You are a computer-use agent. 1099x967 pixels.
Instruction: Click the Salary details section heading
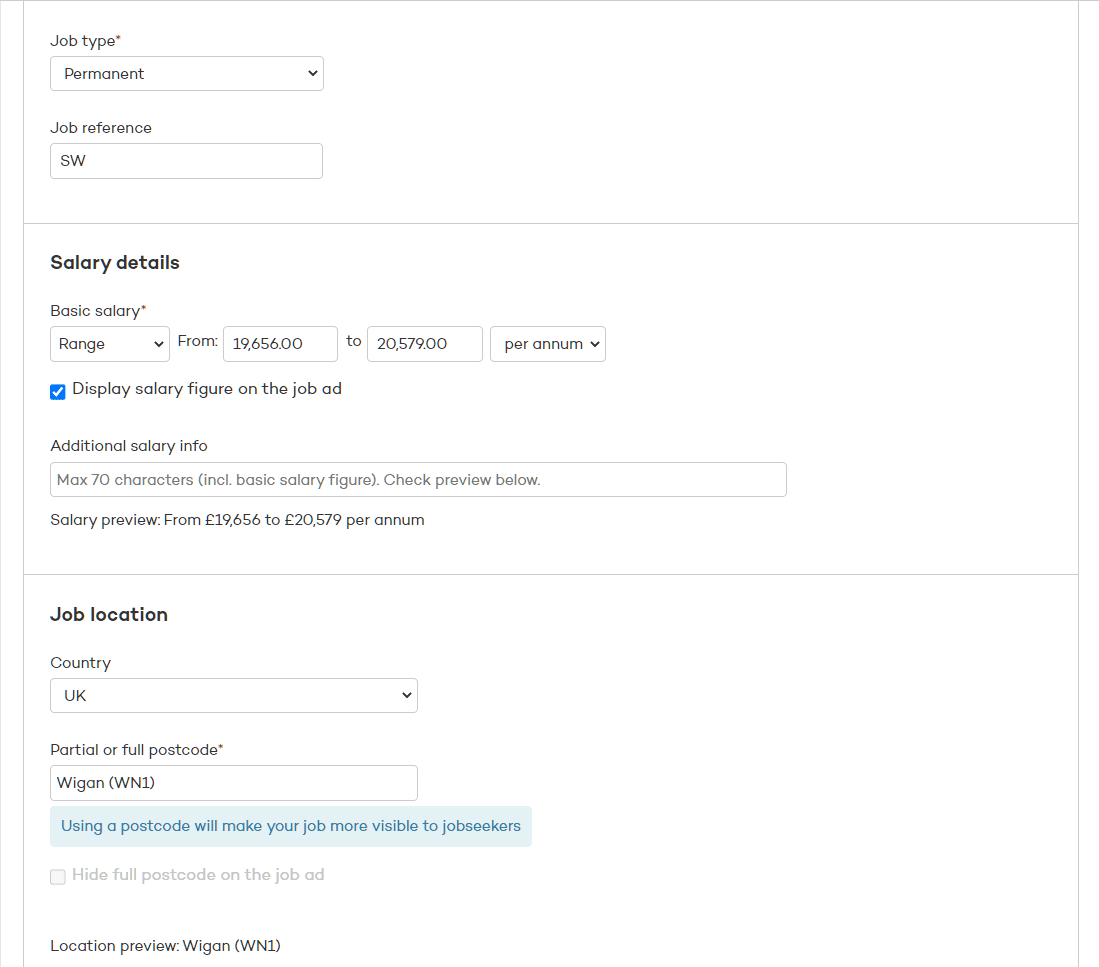tap(115, 263)
